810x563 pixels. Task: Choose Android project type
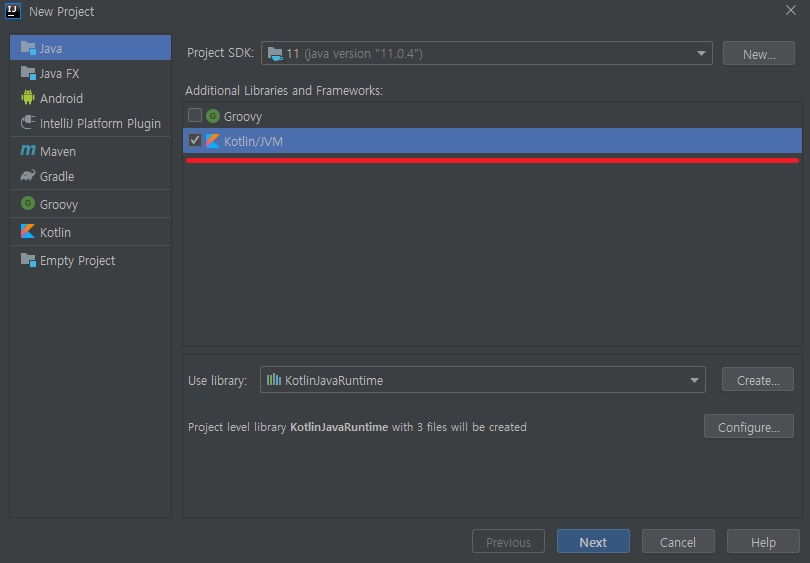point(90,98)
